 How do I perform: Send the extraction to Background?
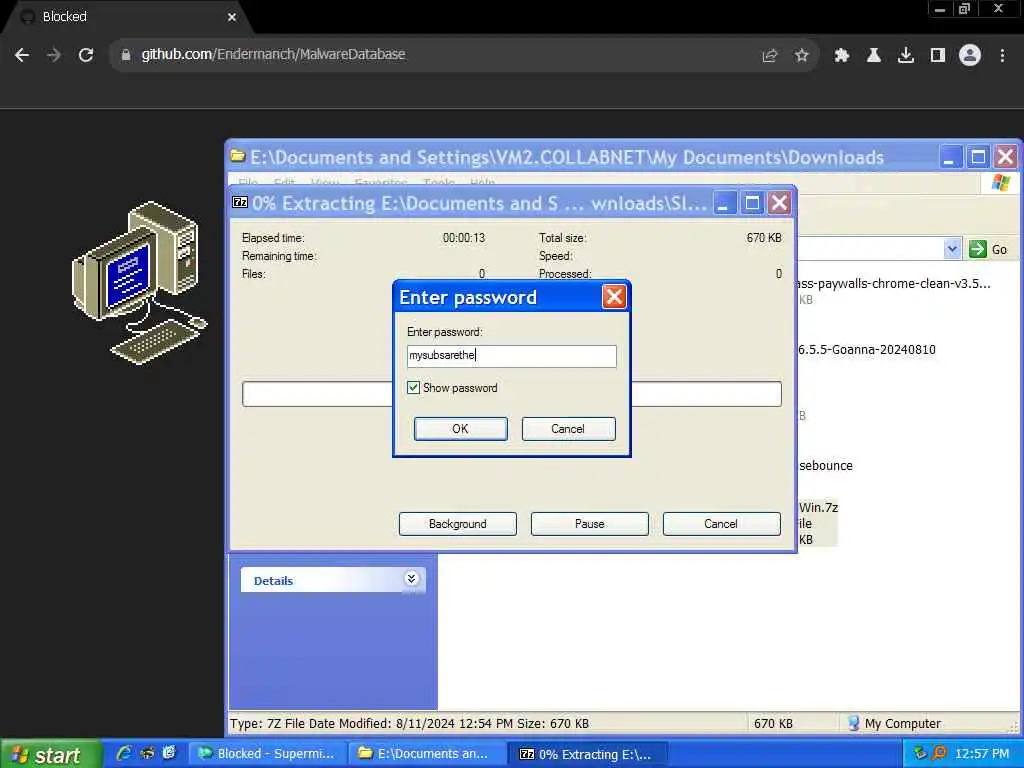pos(458,524)
